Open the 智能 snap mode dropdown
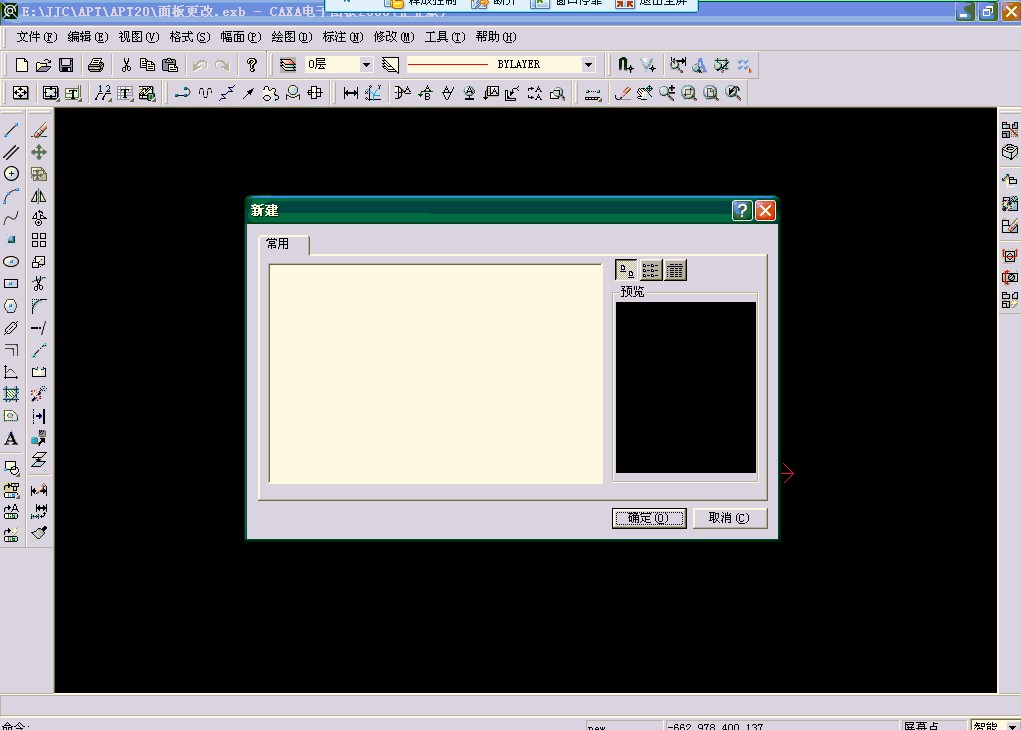Image resolution: width=1021 pixels, height=730 pixels. 1012,725
